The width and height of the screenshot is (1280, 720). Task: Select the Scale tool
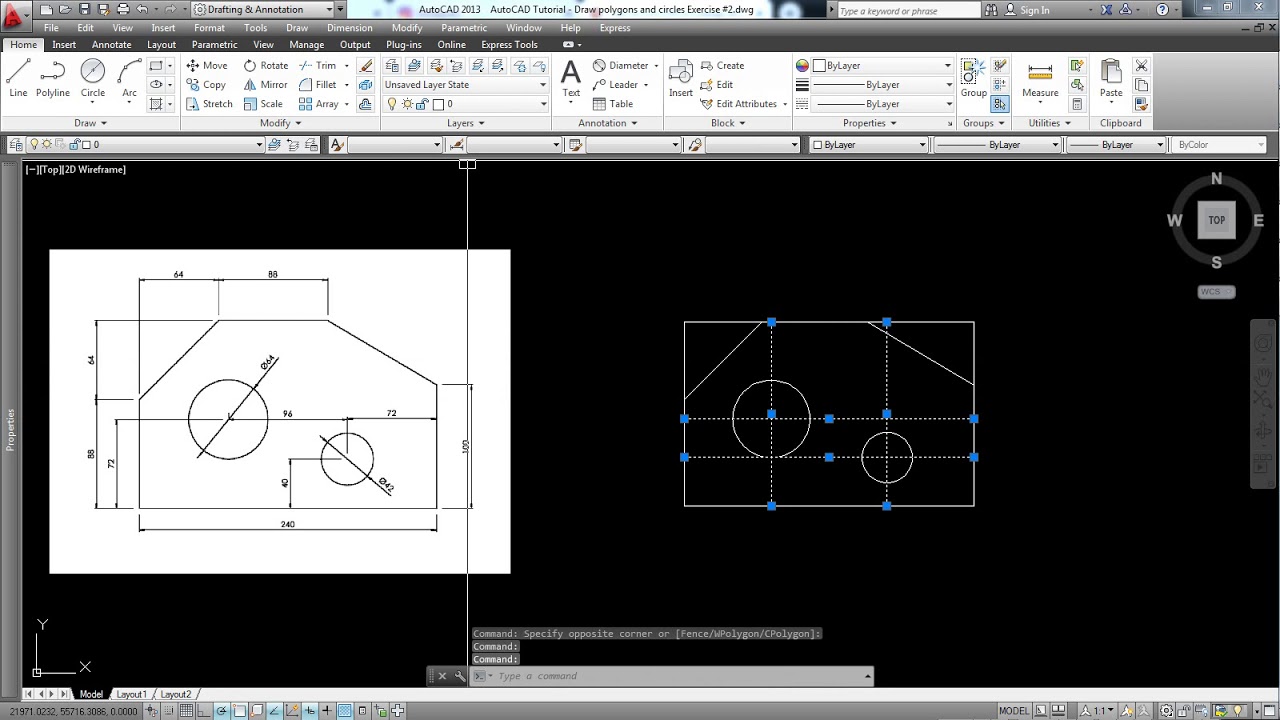[263, 104]
